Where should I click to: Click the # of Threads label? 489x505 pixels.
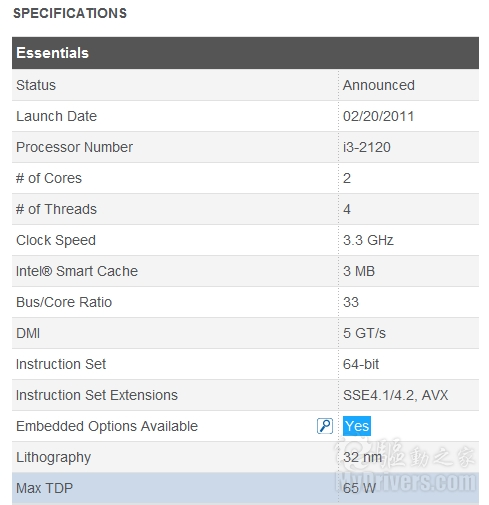point(56,209)
